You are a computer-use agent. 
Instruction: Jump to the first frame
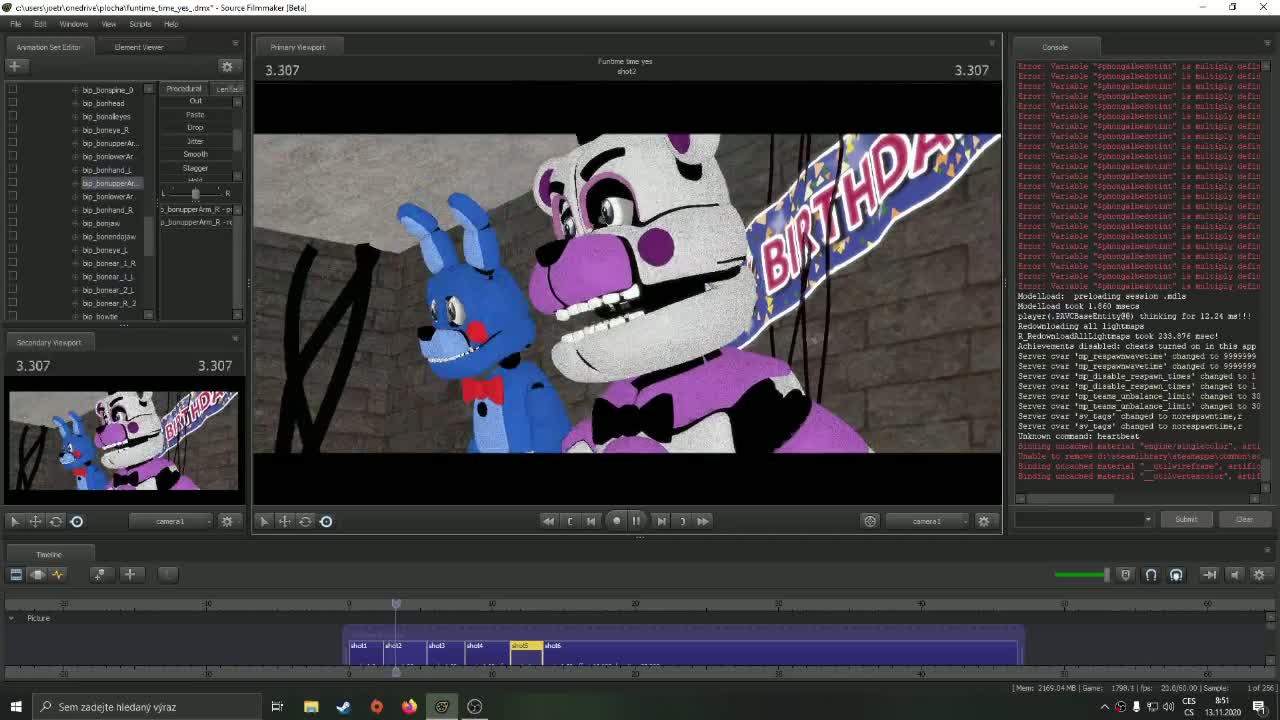(548, 521)
